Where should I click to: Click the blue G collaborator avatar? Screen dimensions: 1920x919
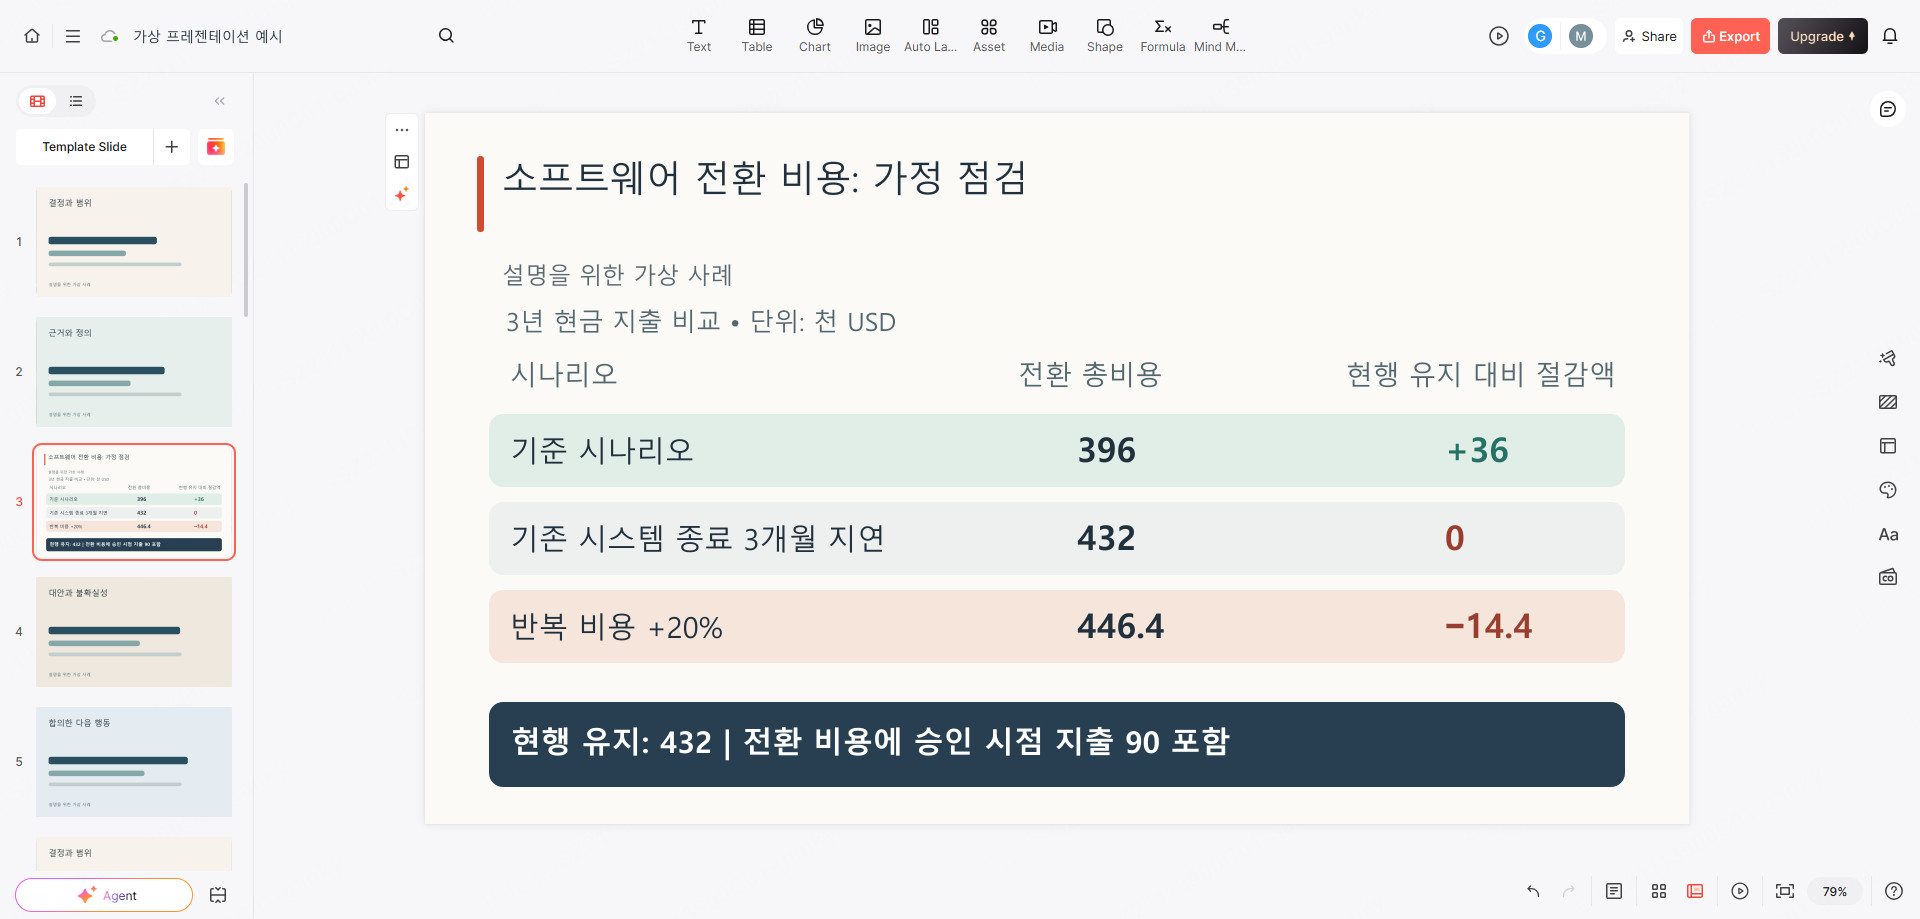coord(1540,36)
